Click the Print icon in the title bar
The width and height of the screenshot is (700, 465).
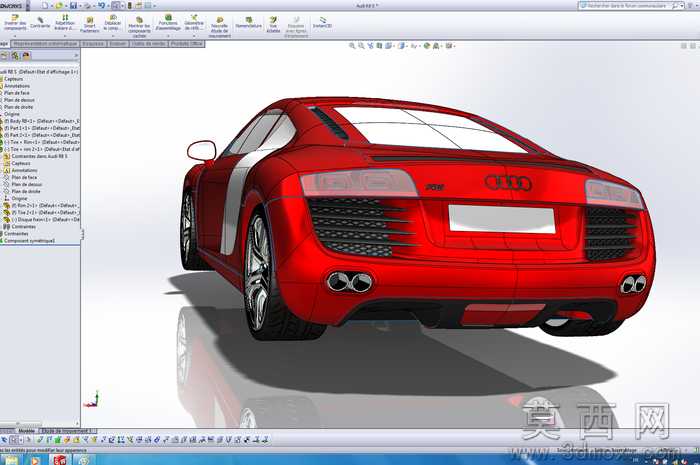pyautogui.click(x=88, y=6)
